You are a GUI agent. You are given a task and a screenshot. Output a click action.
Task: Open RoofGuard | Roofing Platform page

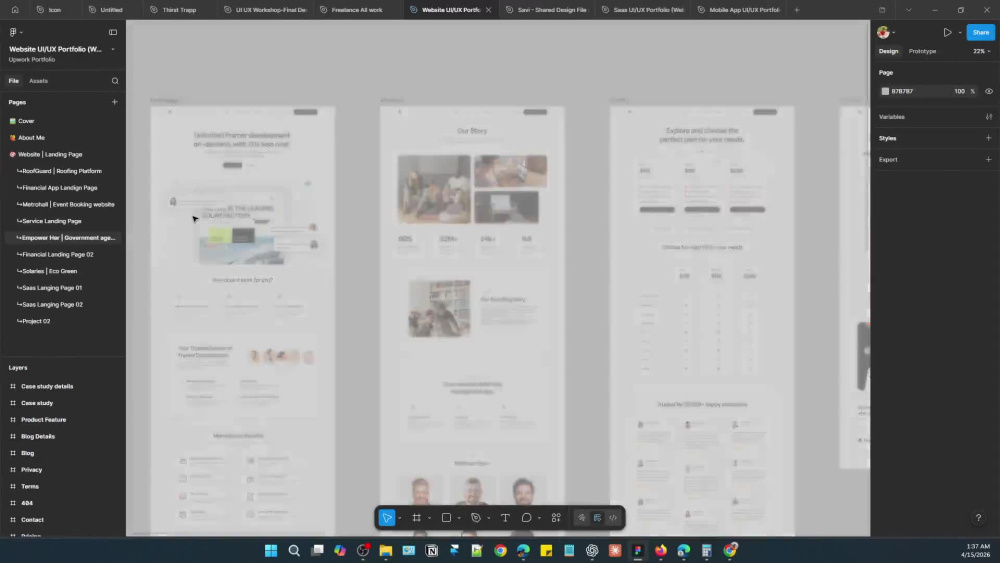[x=62, y=171]
